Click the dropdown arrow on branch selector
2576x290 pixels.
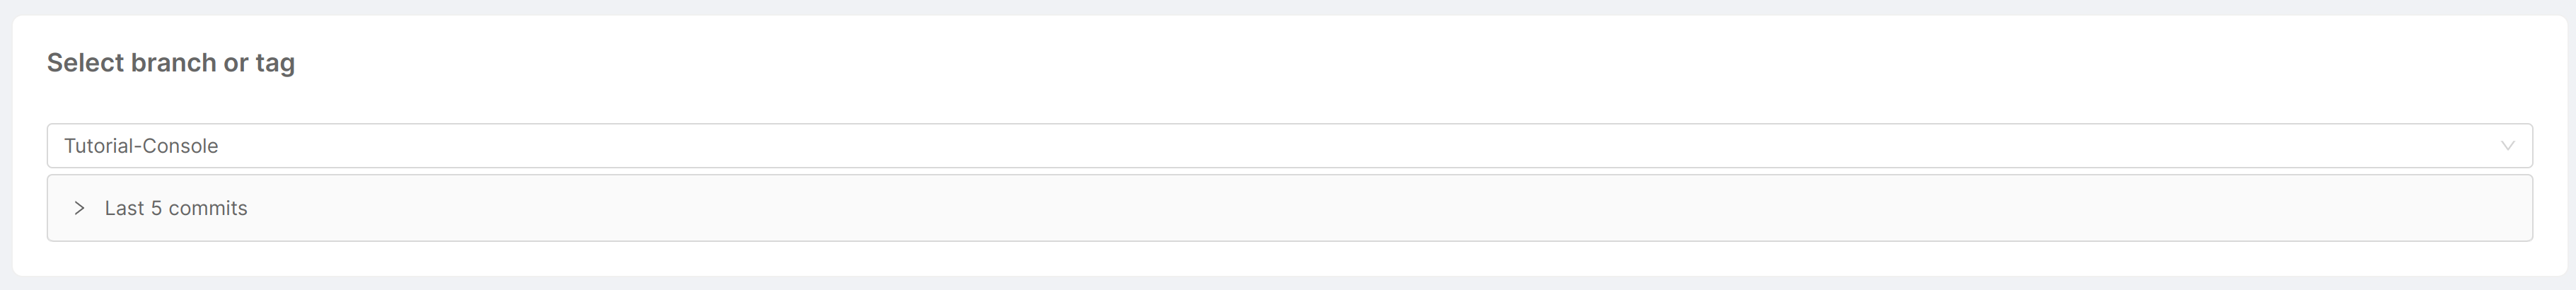2507,146
